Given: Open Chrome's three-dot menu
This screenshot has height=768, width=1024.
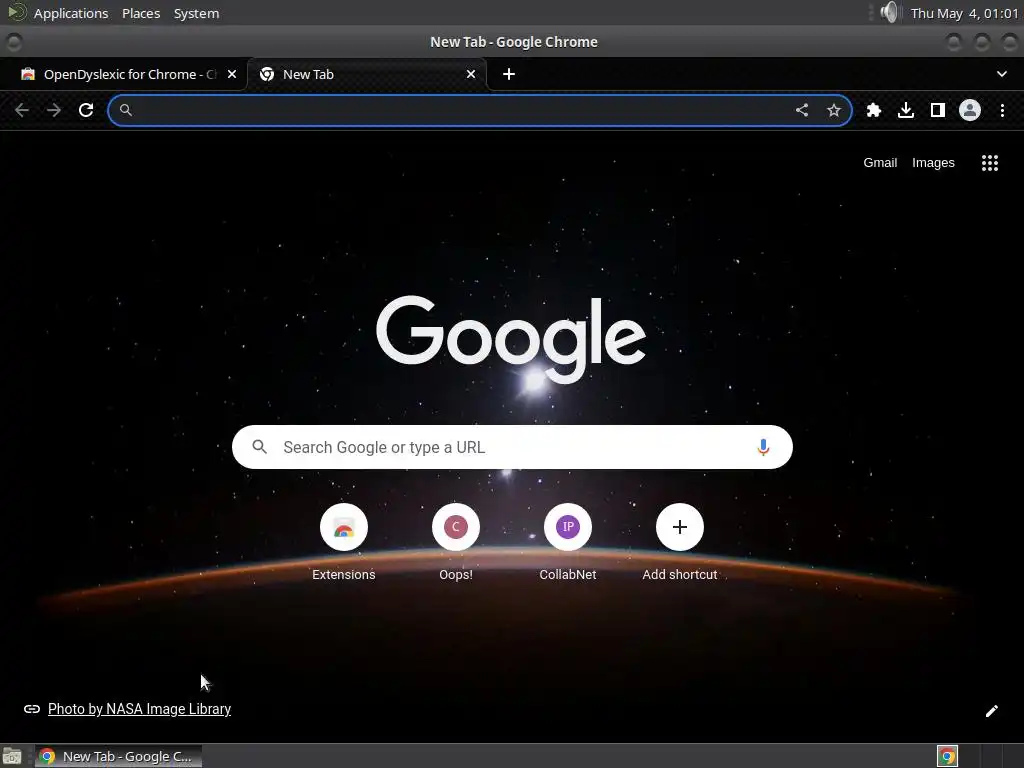Looking at the screenshot, I should pyautogui.click(x=1002, y=110).
